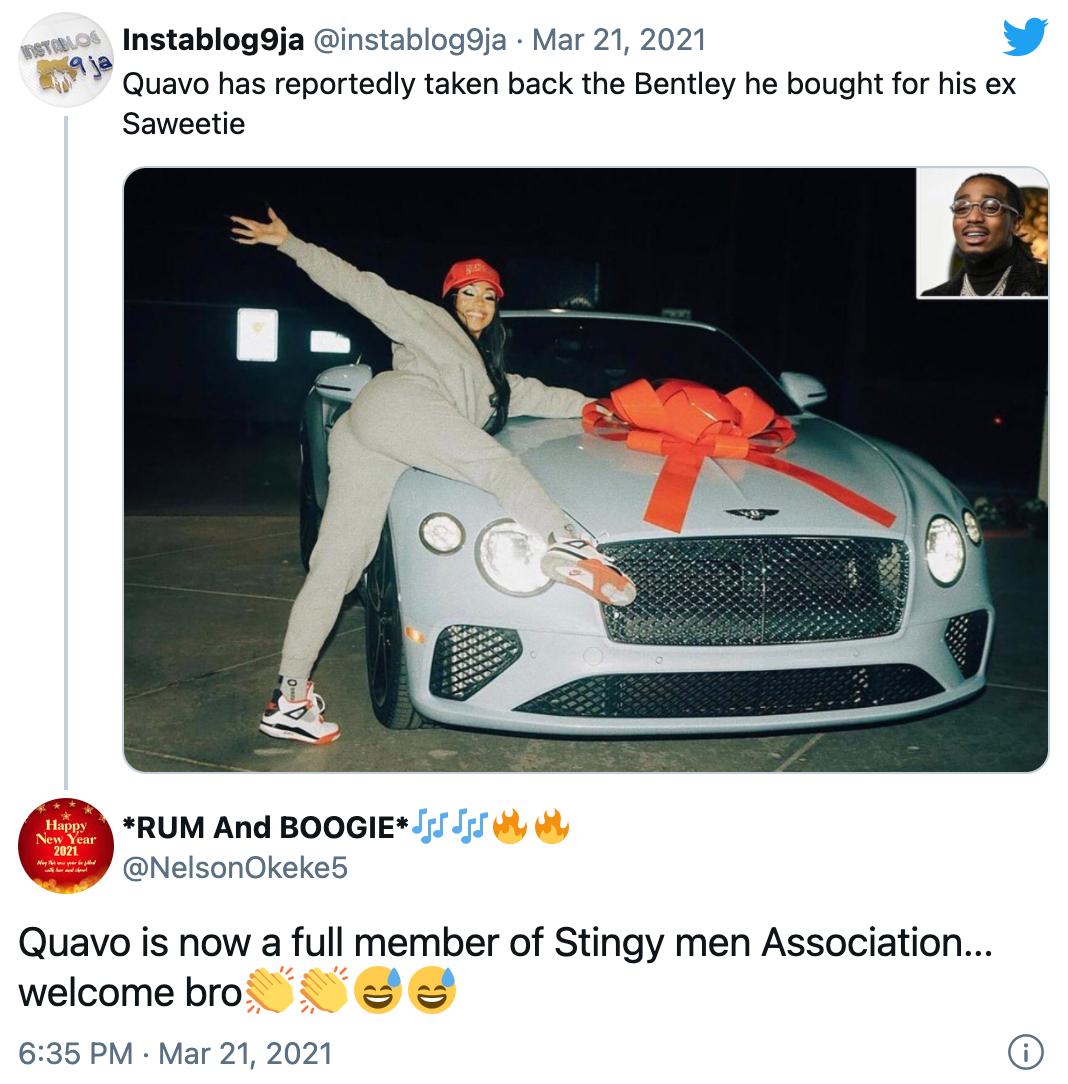Click the first clapping hands emoji

point(270,990)
